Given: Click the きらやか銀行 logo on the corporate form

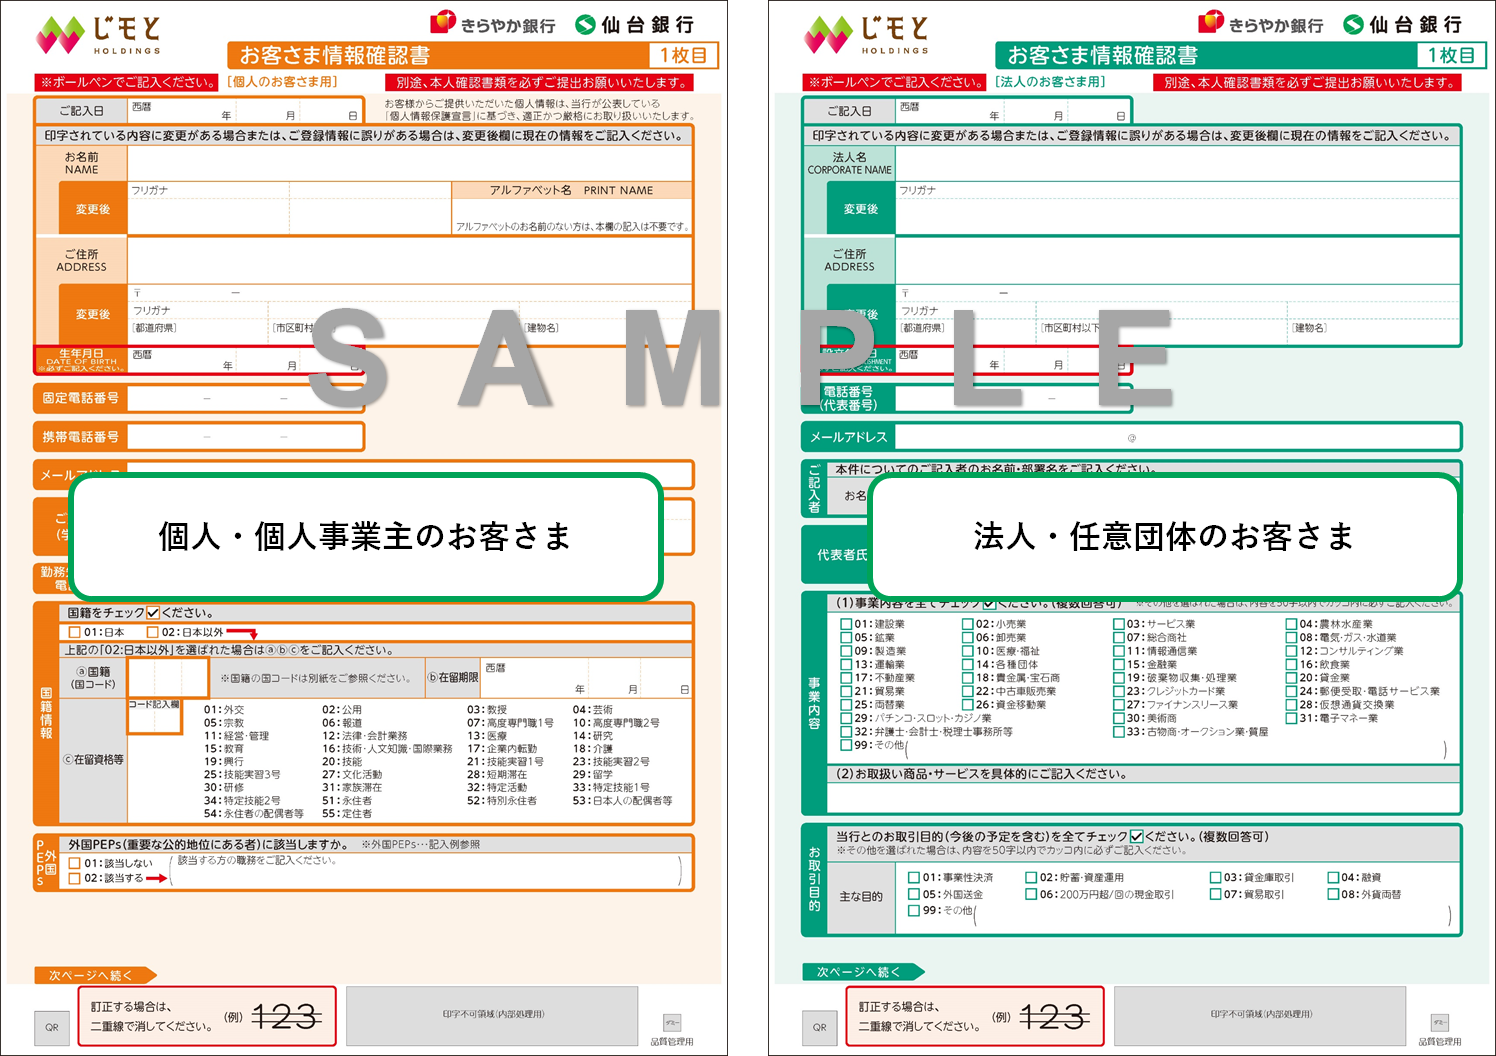Looking at the screenshot, I should point(1261,24).
